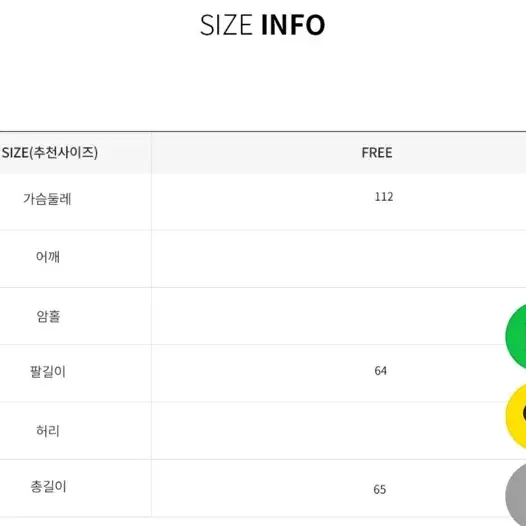Click the green floating circle button
Viewport: 526px width, 526px height.
[517, 336]
